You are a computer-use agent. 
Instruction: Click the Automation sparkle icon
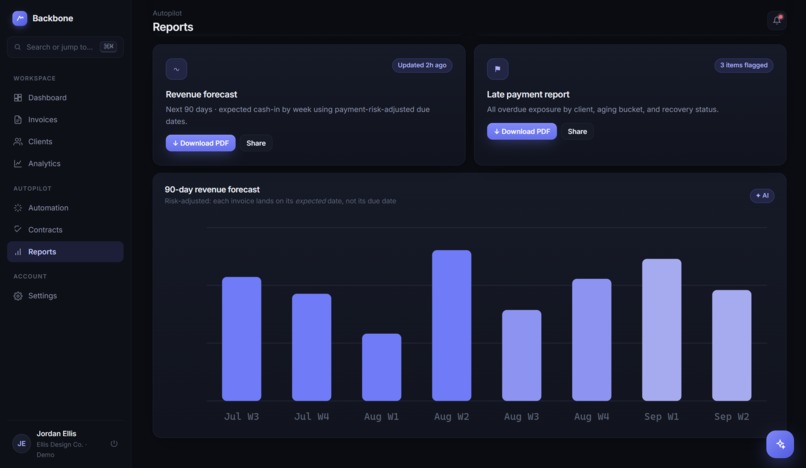tap(18, 208)
